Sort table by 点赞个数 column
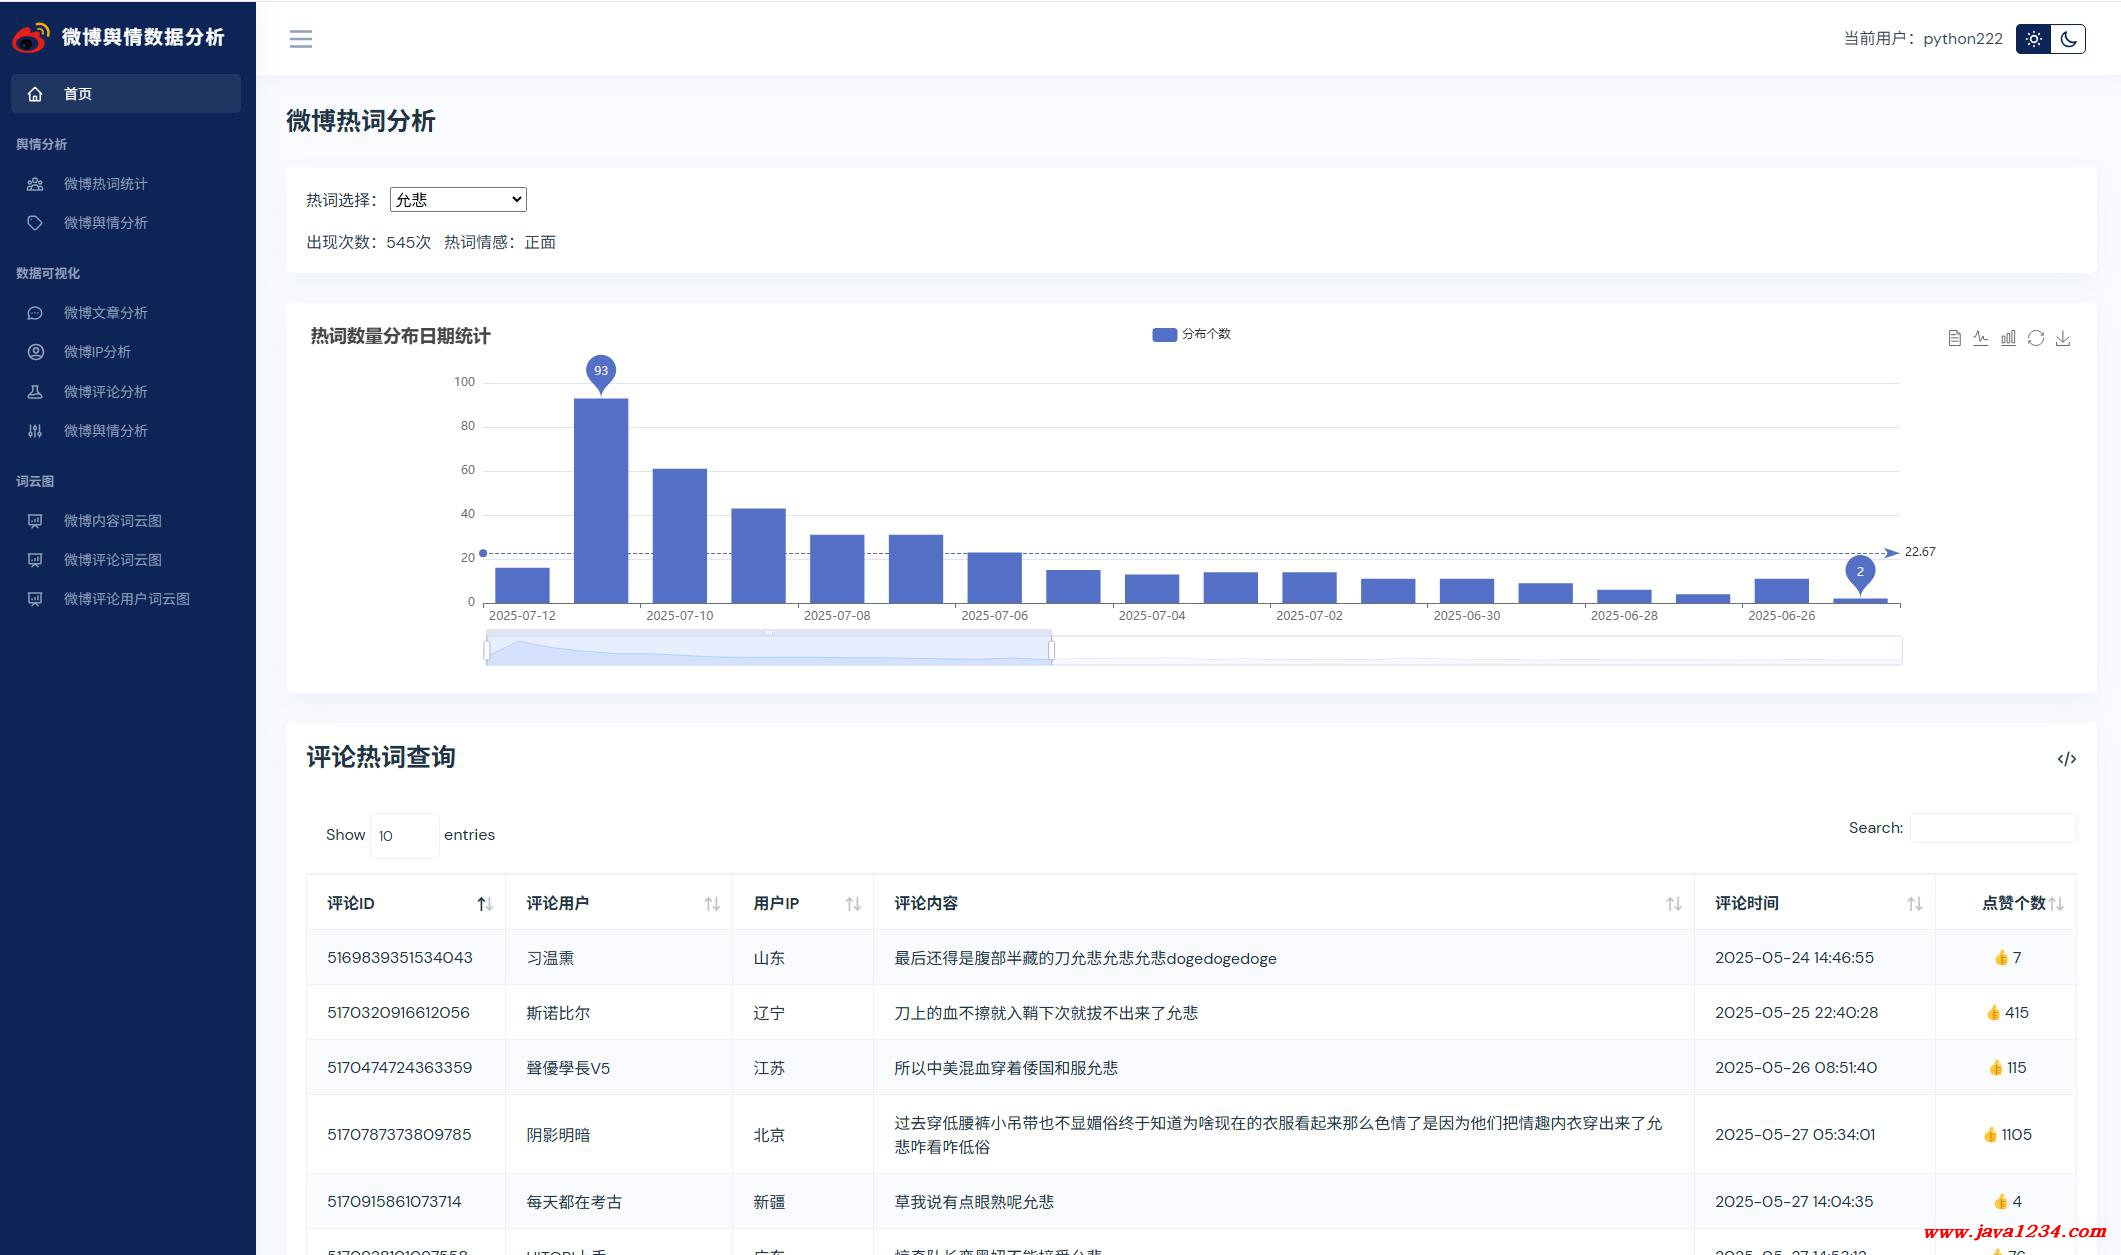This screenshot has width=2121, height=1255. click(2012, 903)
